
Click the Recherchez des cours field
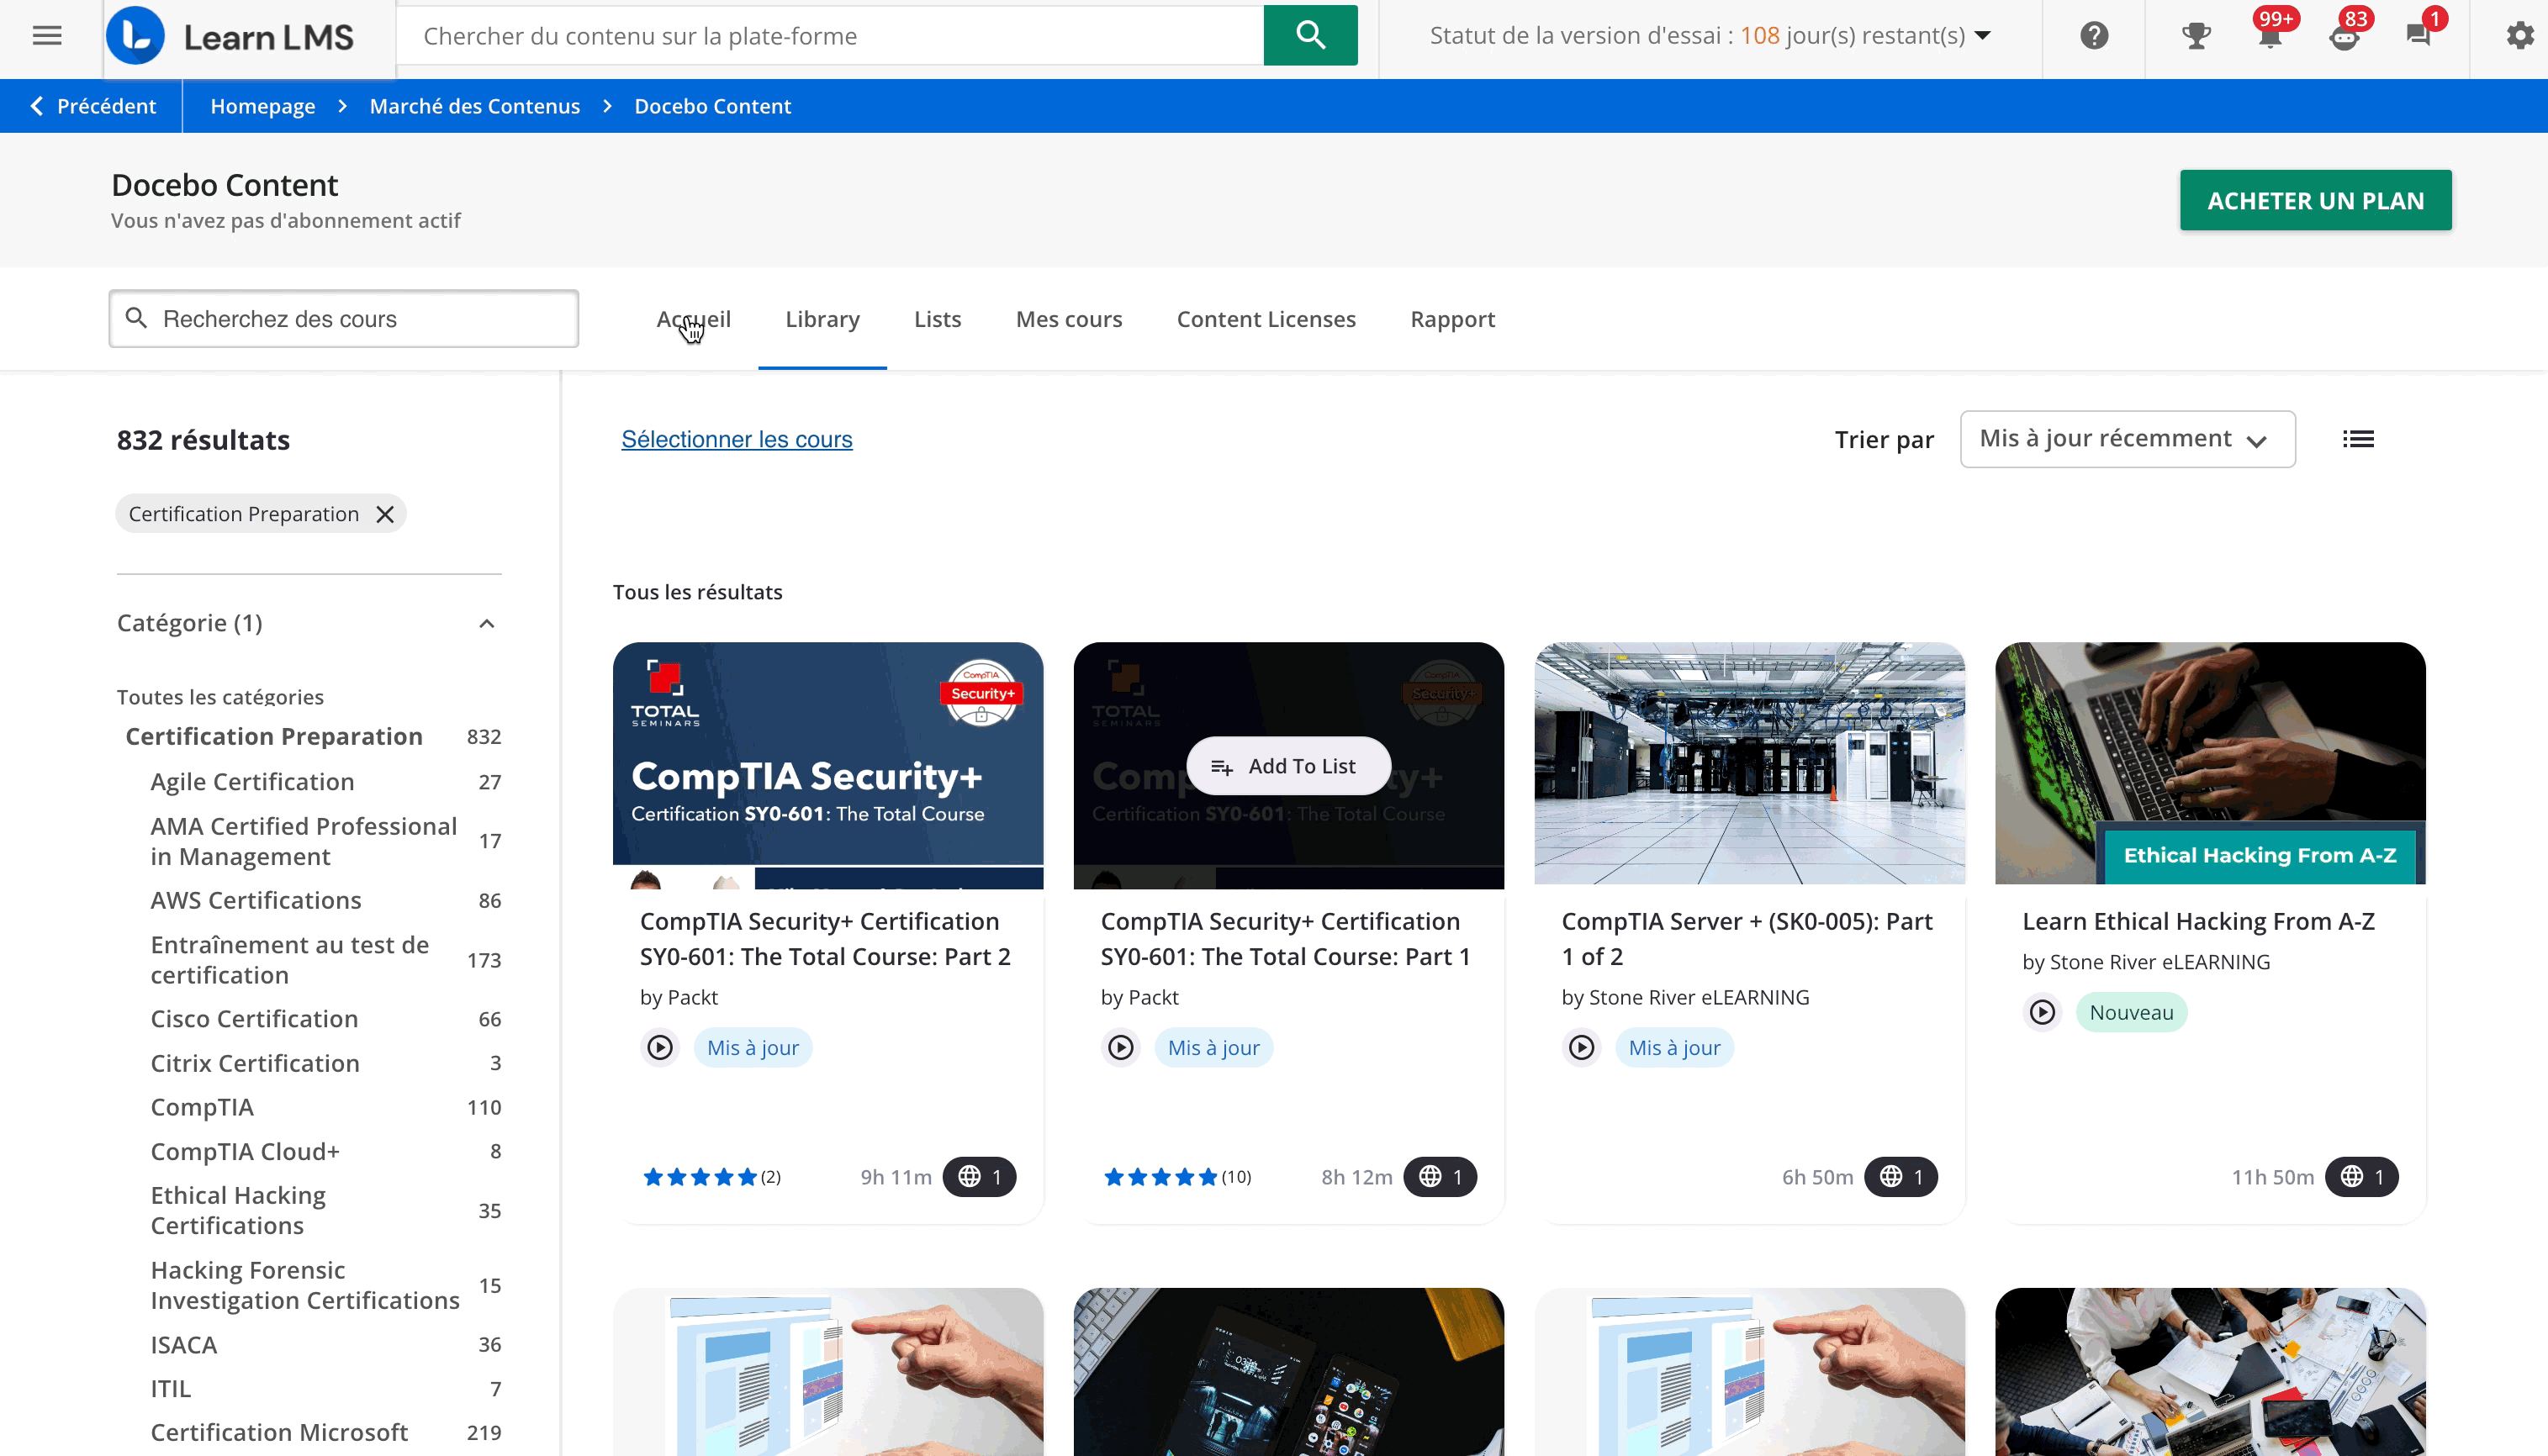tap(344, 319)
